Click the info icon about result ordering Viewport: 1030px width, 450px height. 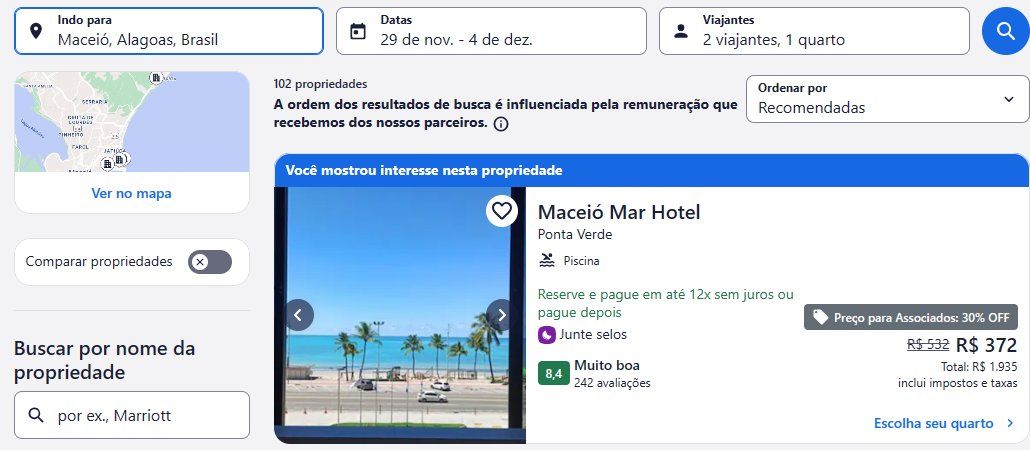501,124
